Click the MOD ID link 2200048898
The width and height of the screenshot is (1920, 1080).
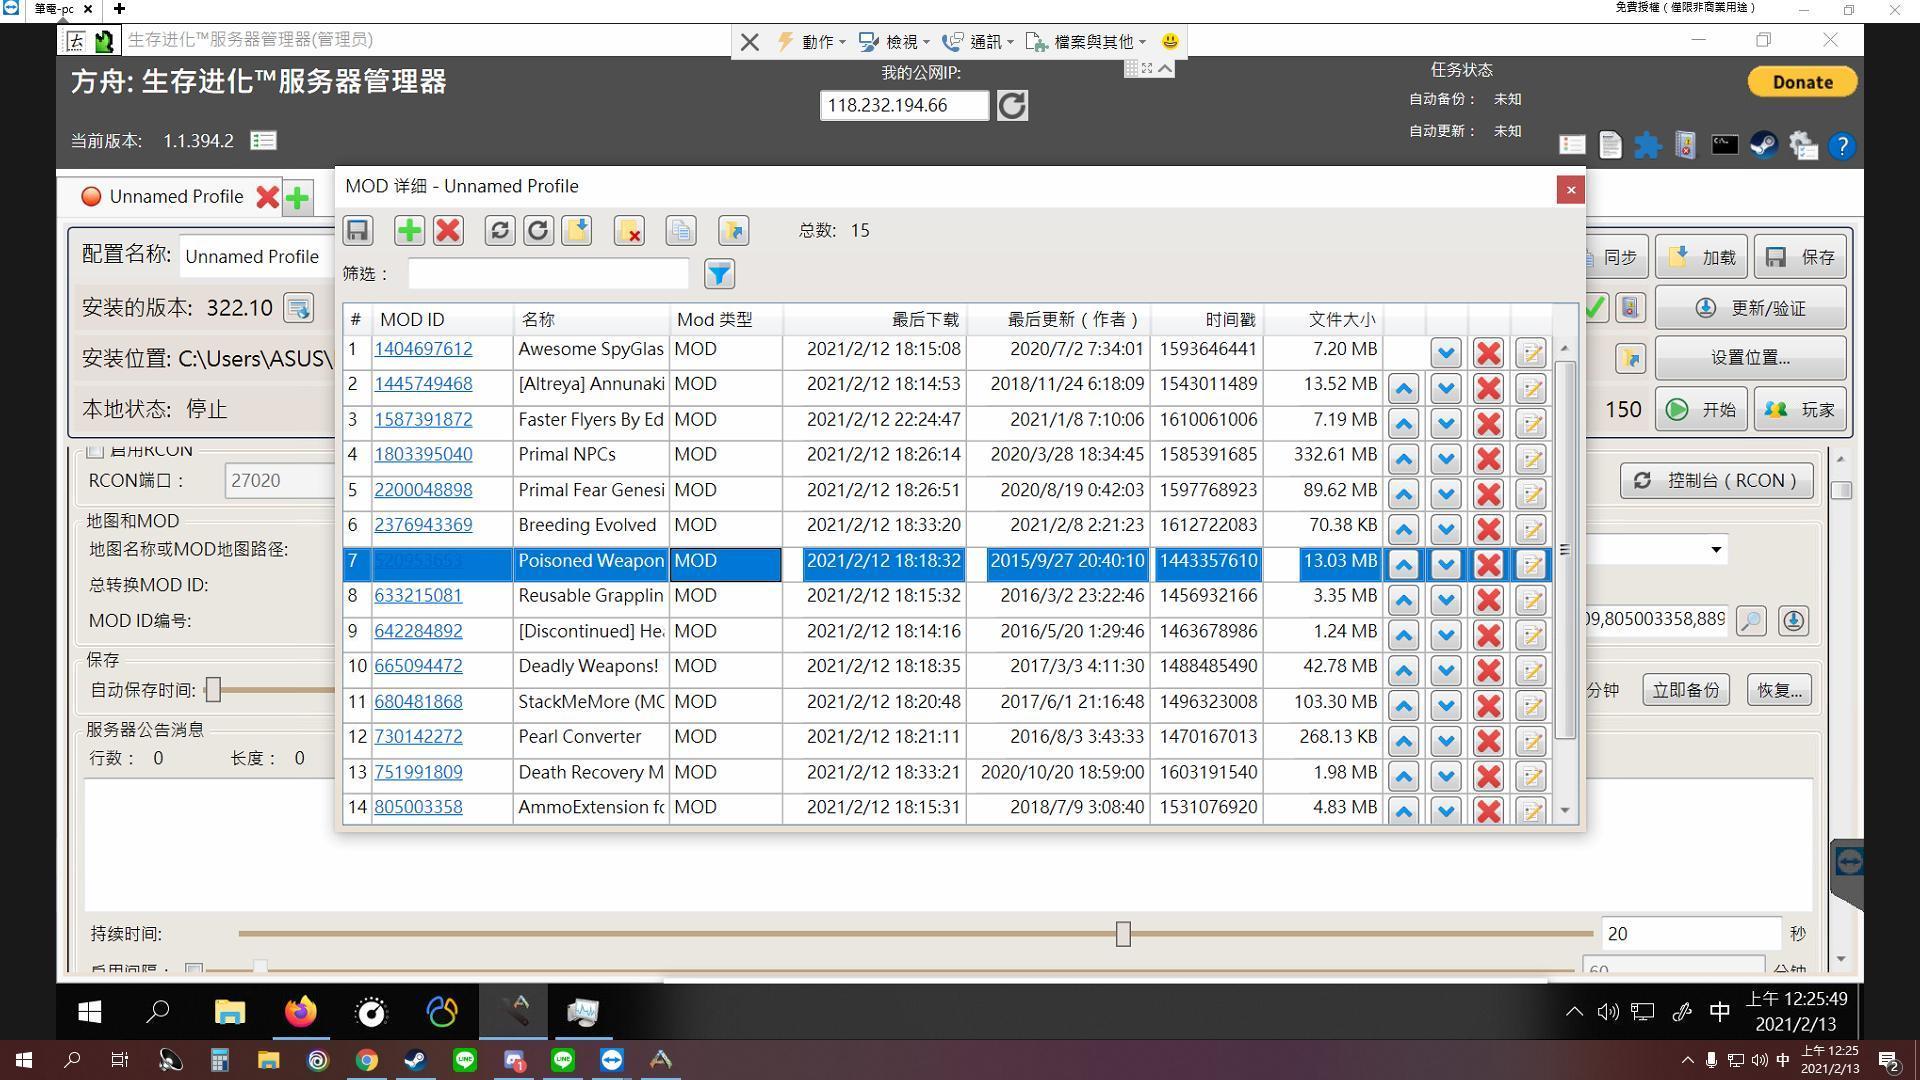coord(422,489)
